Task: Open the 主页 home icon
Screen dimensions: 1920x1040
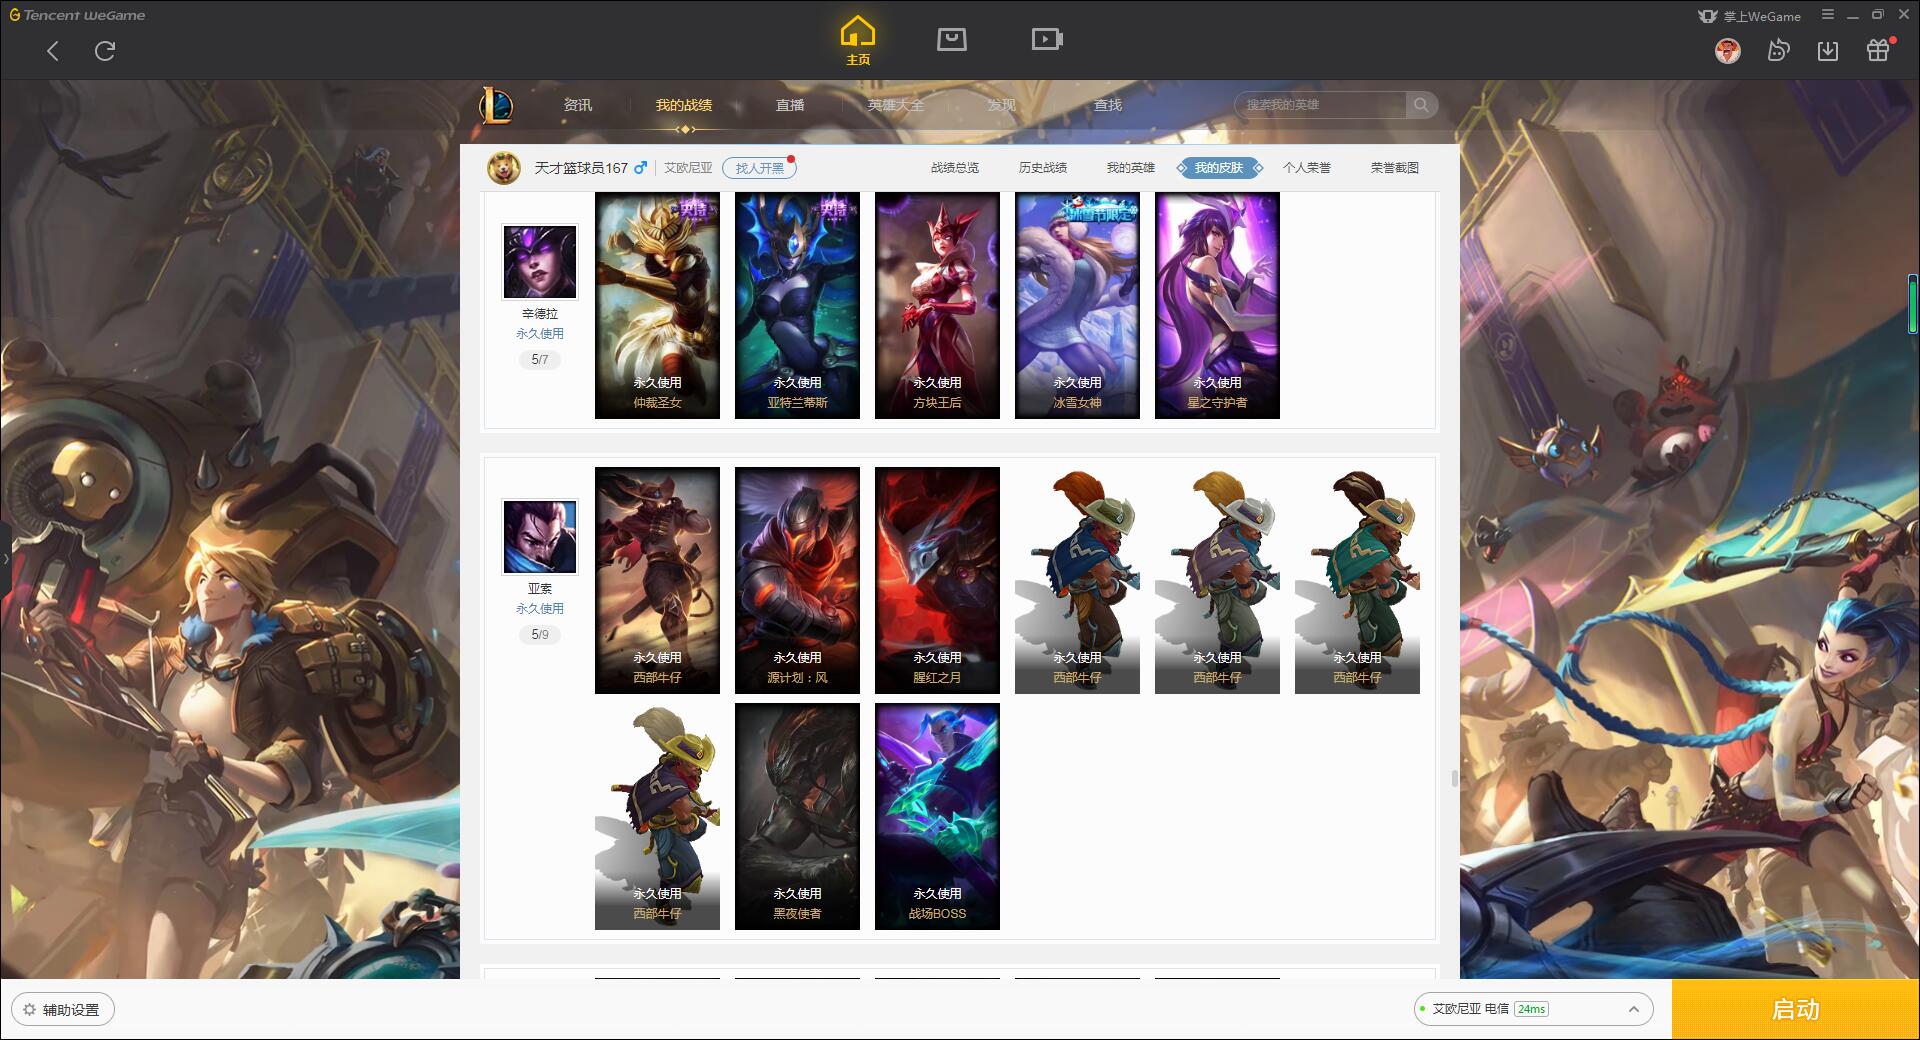Action: click(858, 41)
